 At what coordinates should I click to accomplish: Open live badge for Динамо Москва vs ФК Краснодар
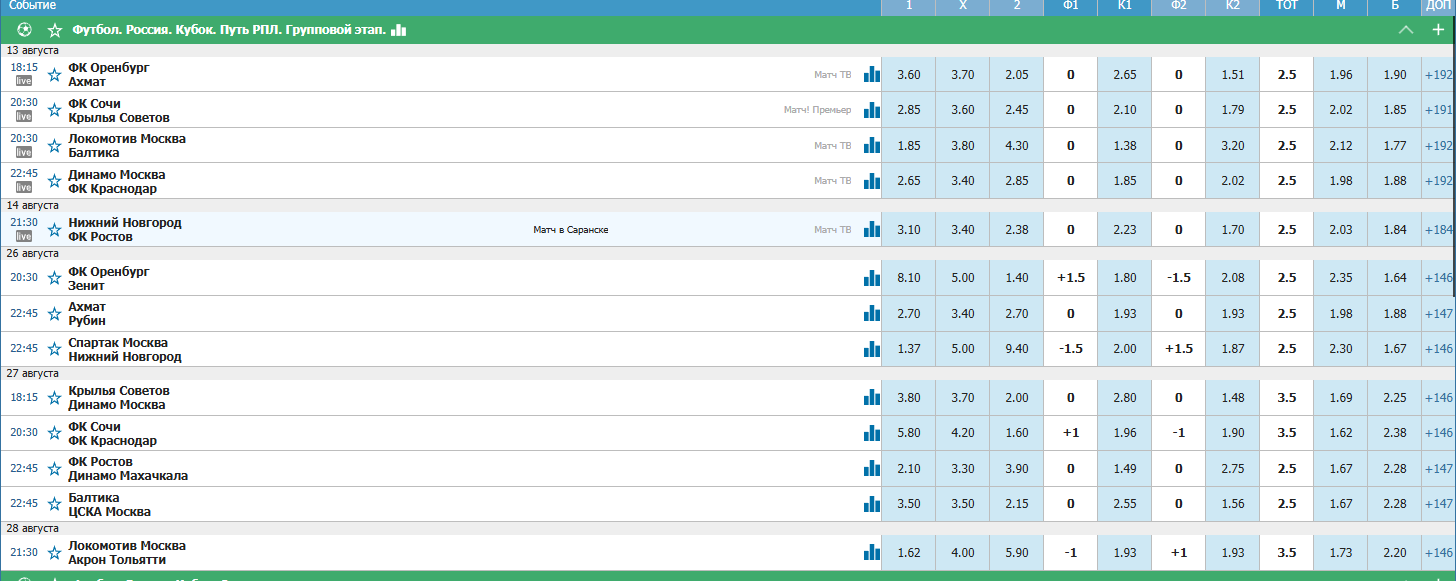pyautogui.click(x=24, y=187)
